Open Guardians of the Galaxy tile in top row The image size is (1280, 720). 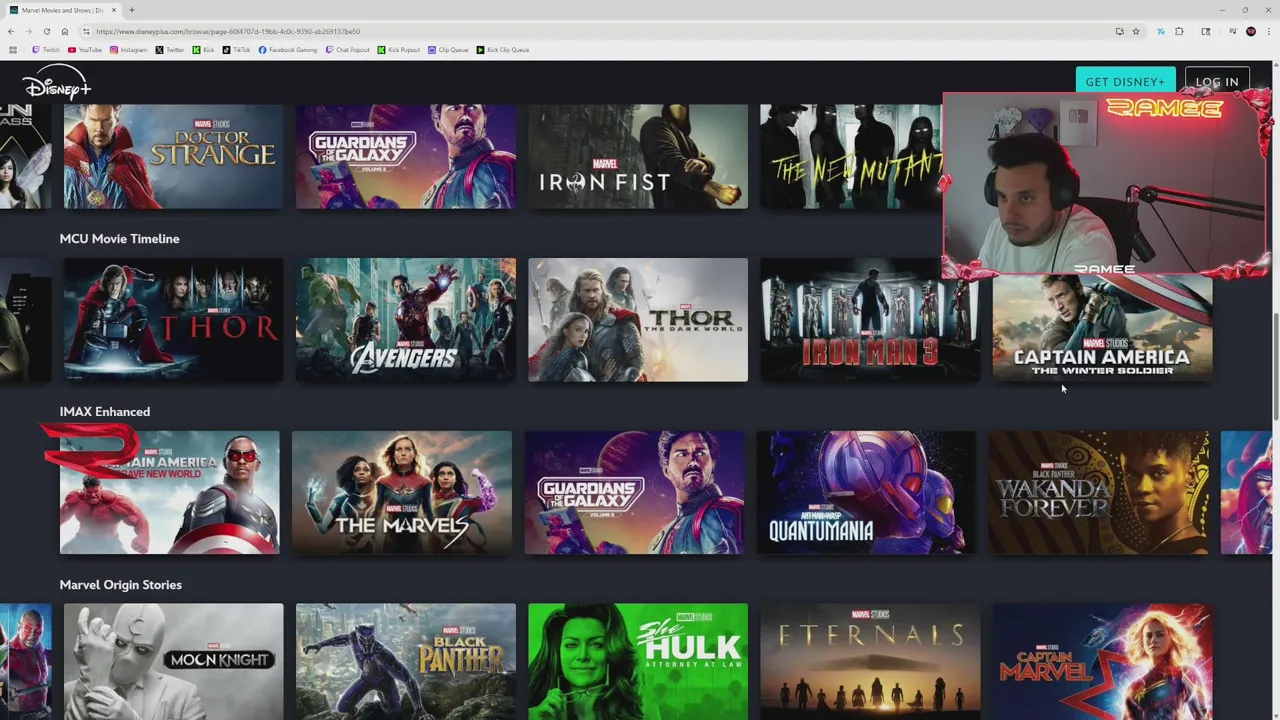coord(406,156)
